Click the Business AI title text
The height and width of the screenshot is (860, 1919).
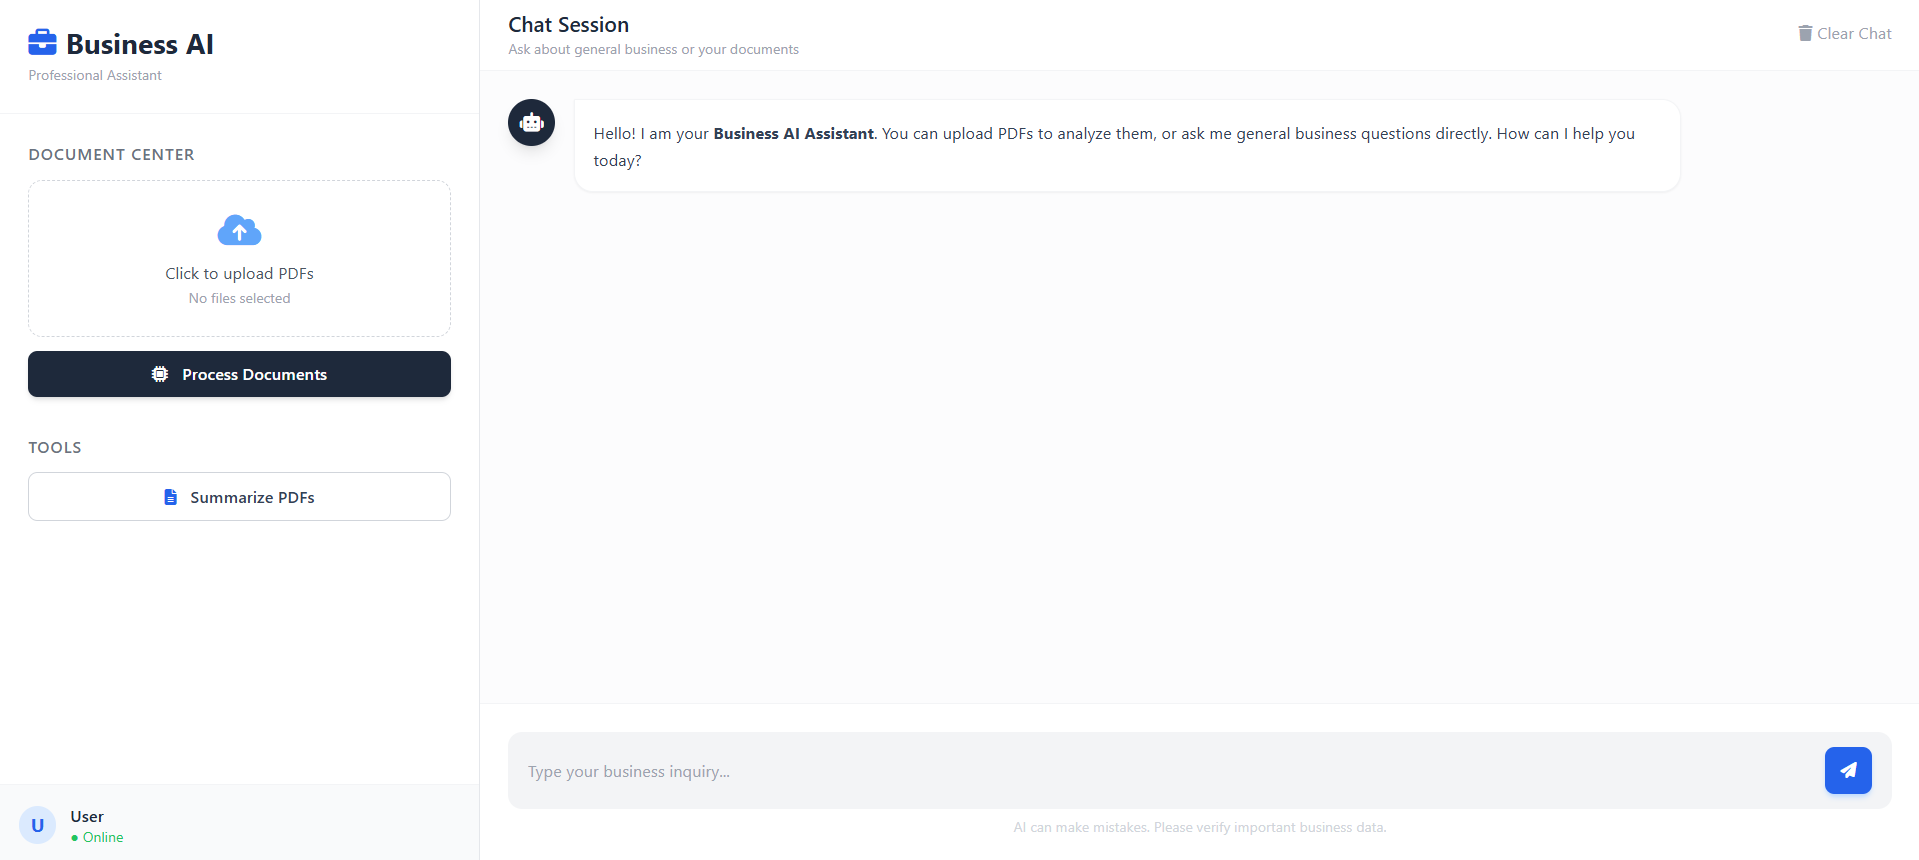(140, 44)
